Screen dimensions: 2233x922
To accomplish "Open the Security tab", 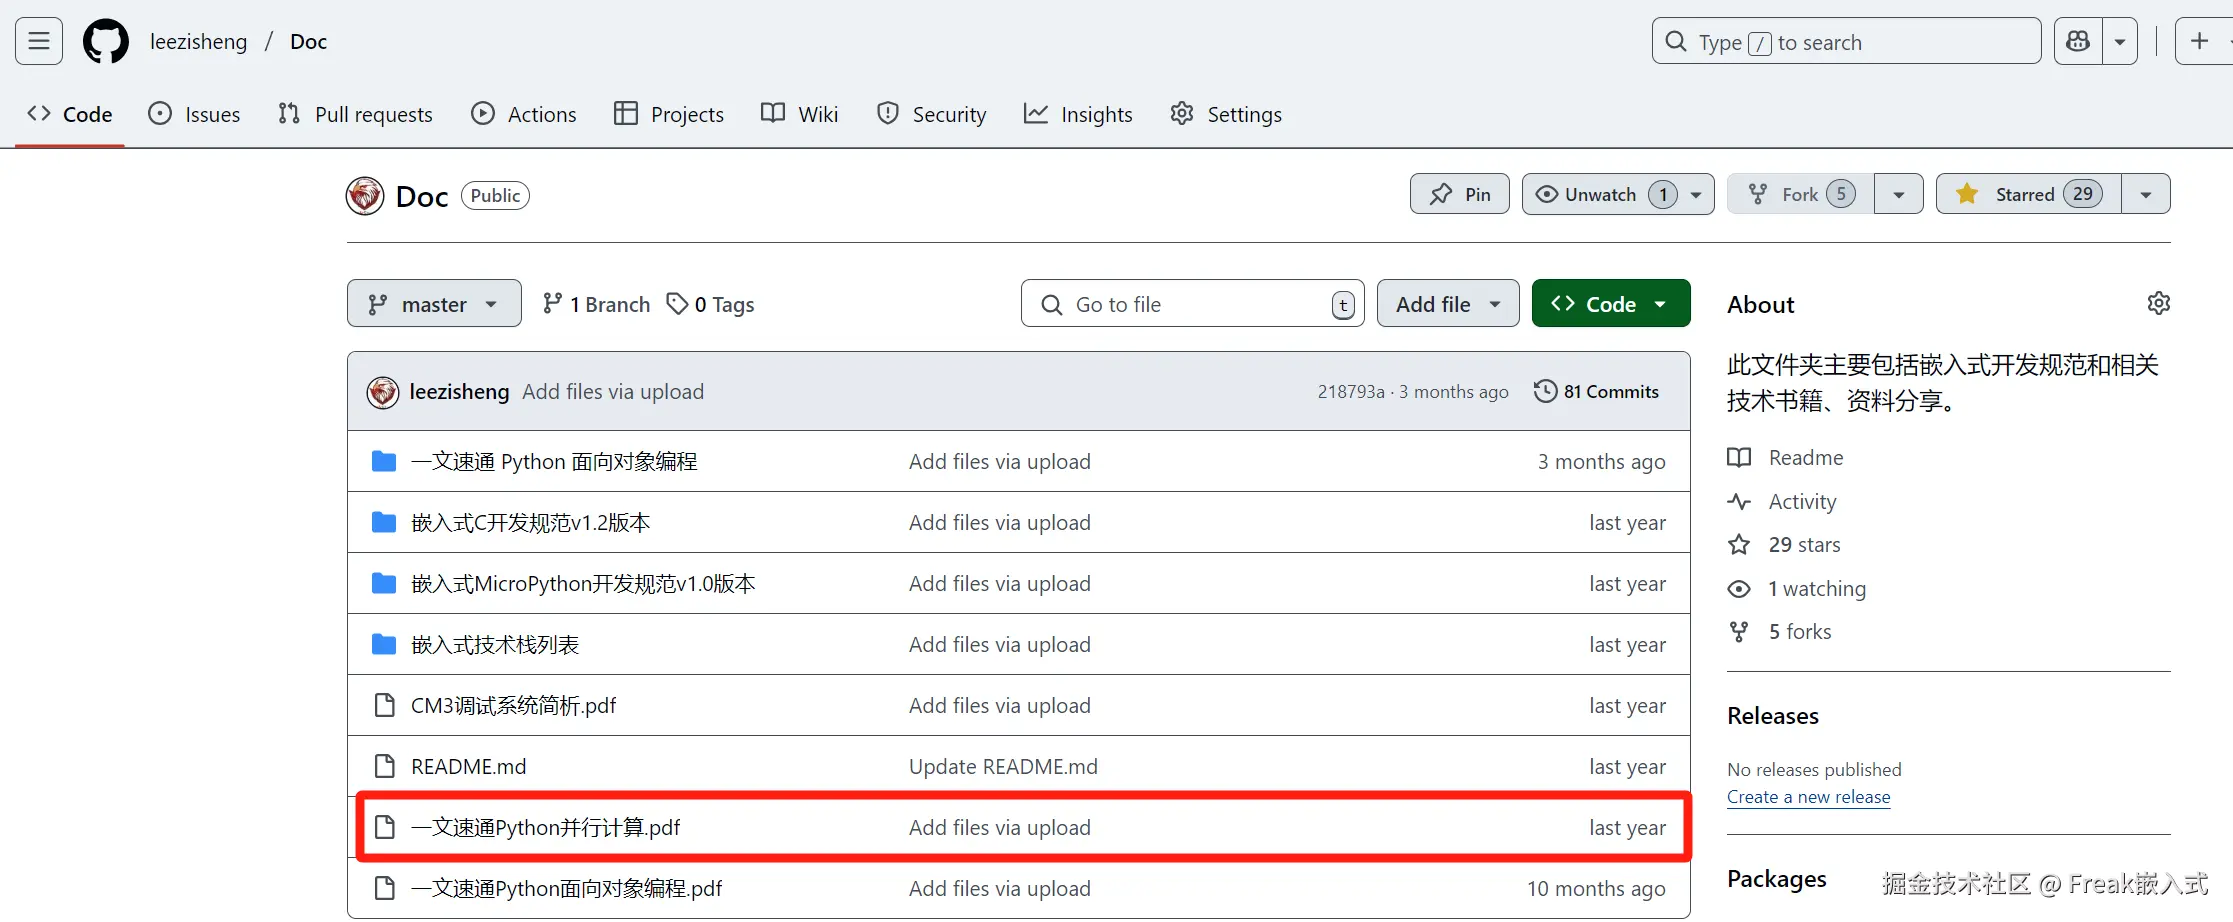I will pos(932,114).
